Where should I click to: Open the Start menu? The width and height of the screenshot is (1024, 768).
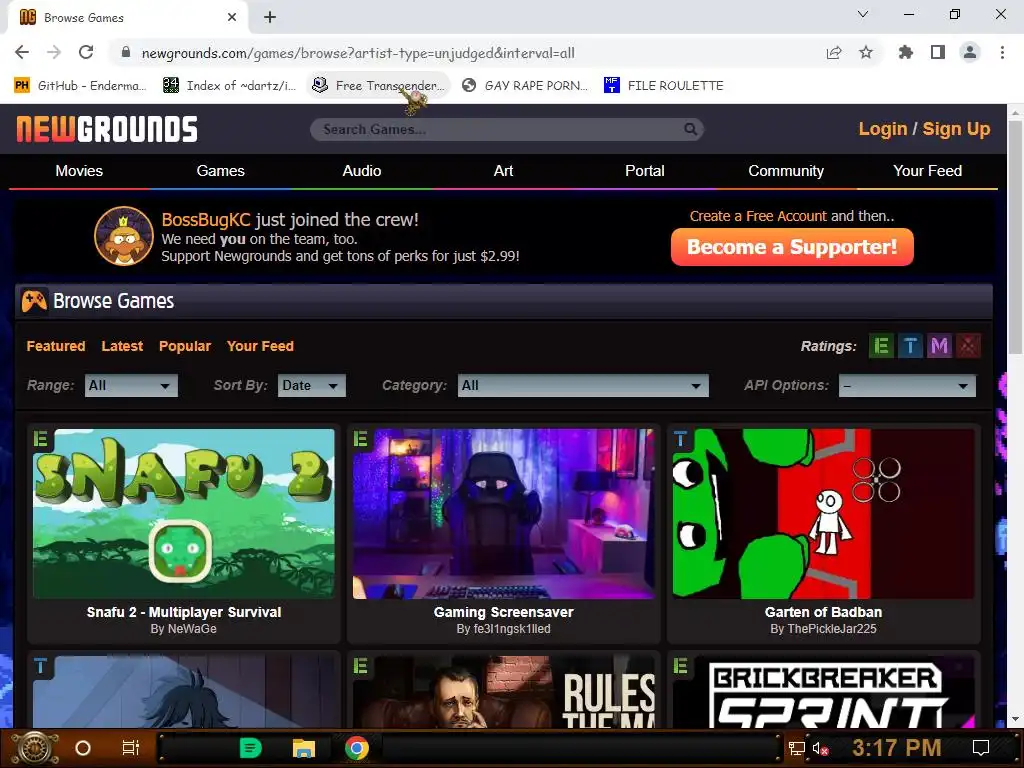36,748
